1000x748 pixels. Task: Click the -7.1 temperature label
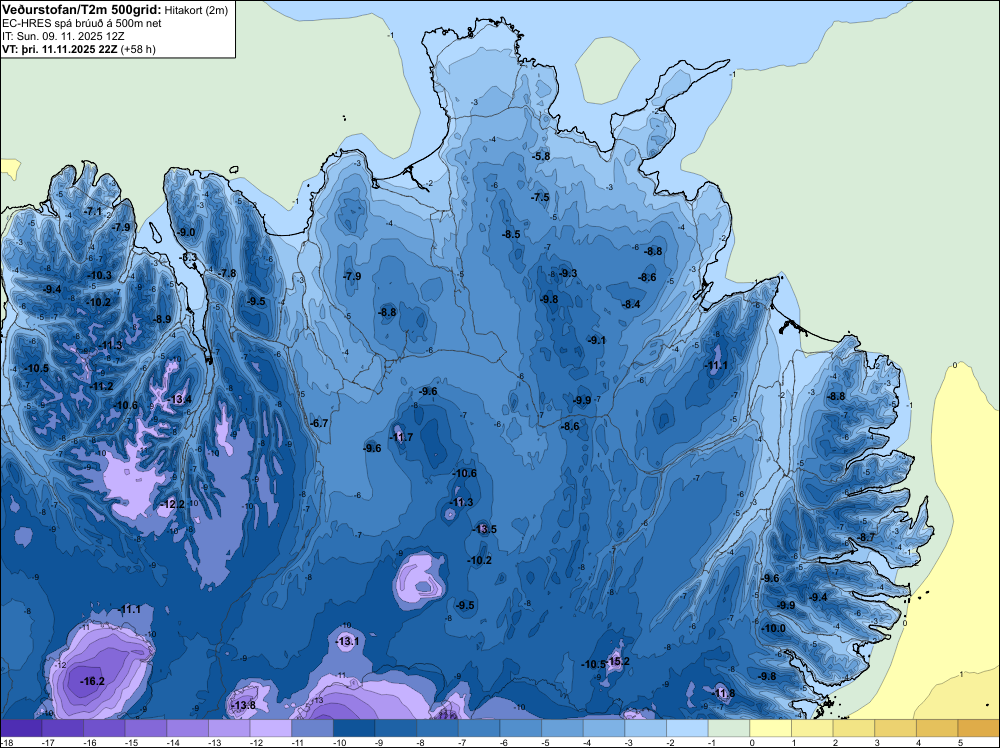[93, 211]
